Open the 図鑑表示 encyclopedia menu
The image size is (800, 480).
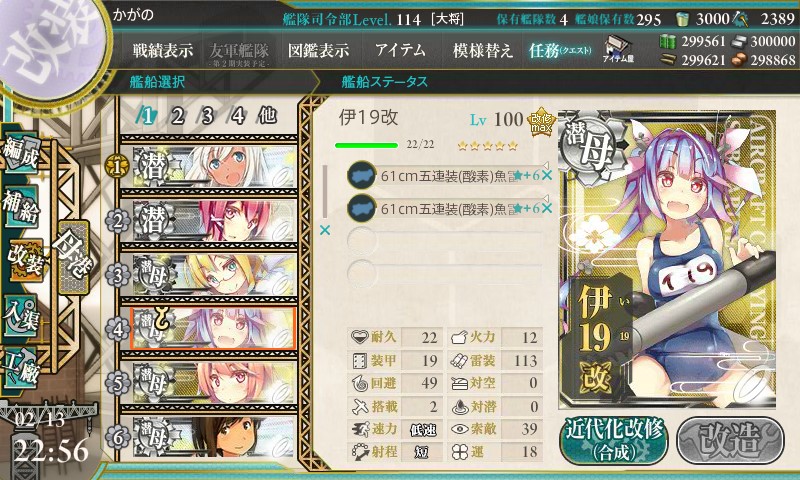click(x=318, y=50)
